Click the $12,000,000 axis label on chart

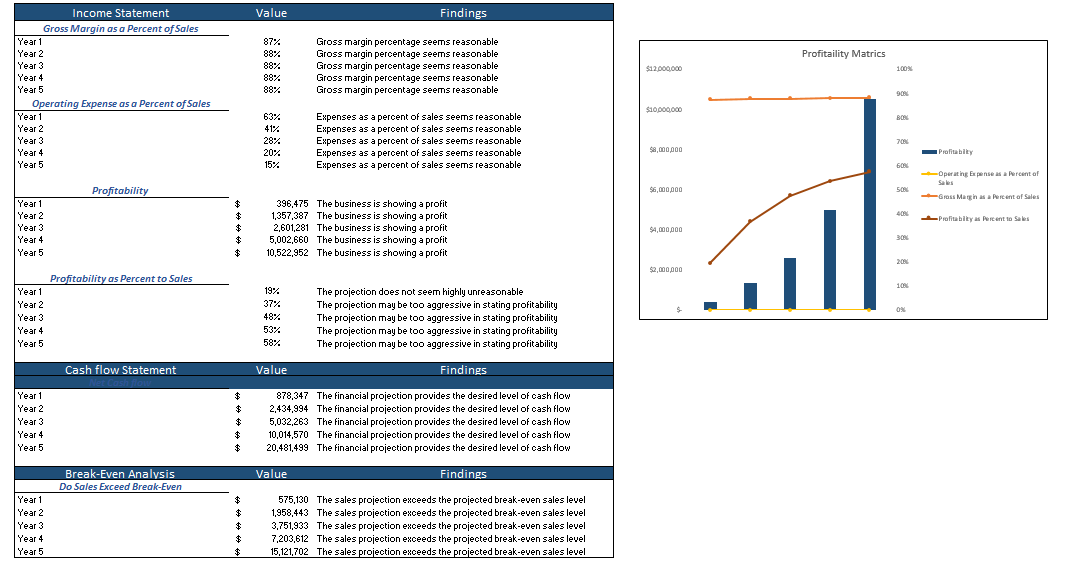click(664, 69)
